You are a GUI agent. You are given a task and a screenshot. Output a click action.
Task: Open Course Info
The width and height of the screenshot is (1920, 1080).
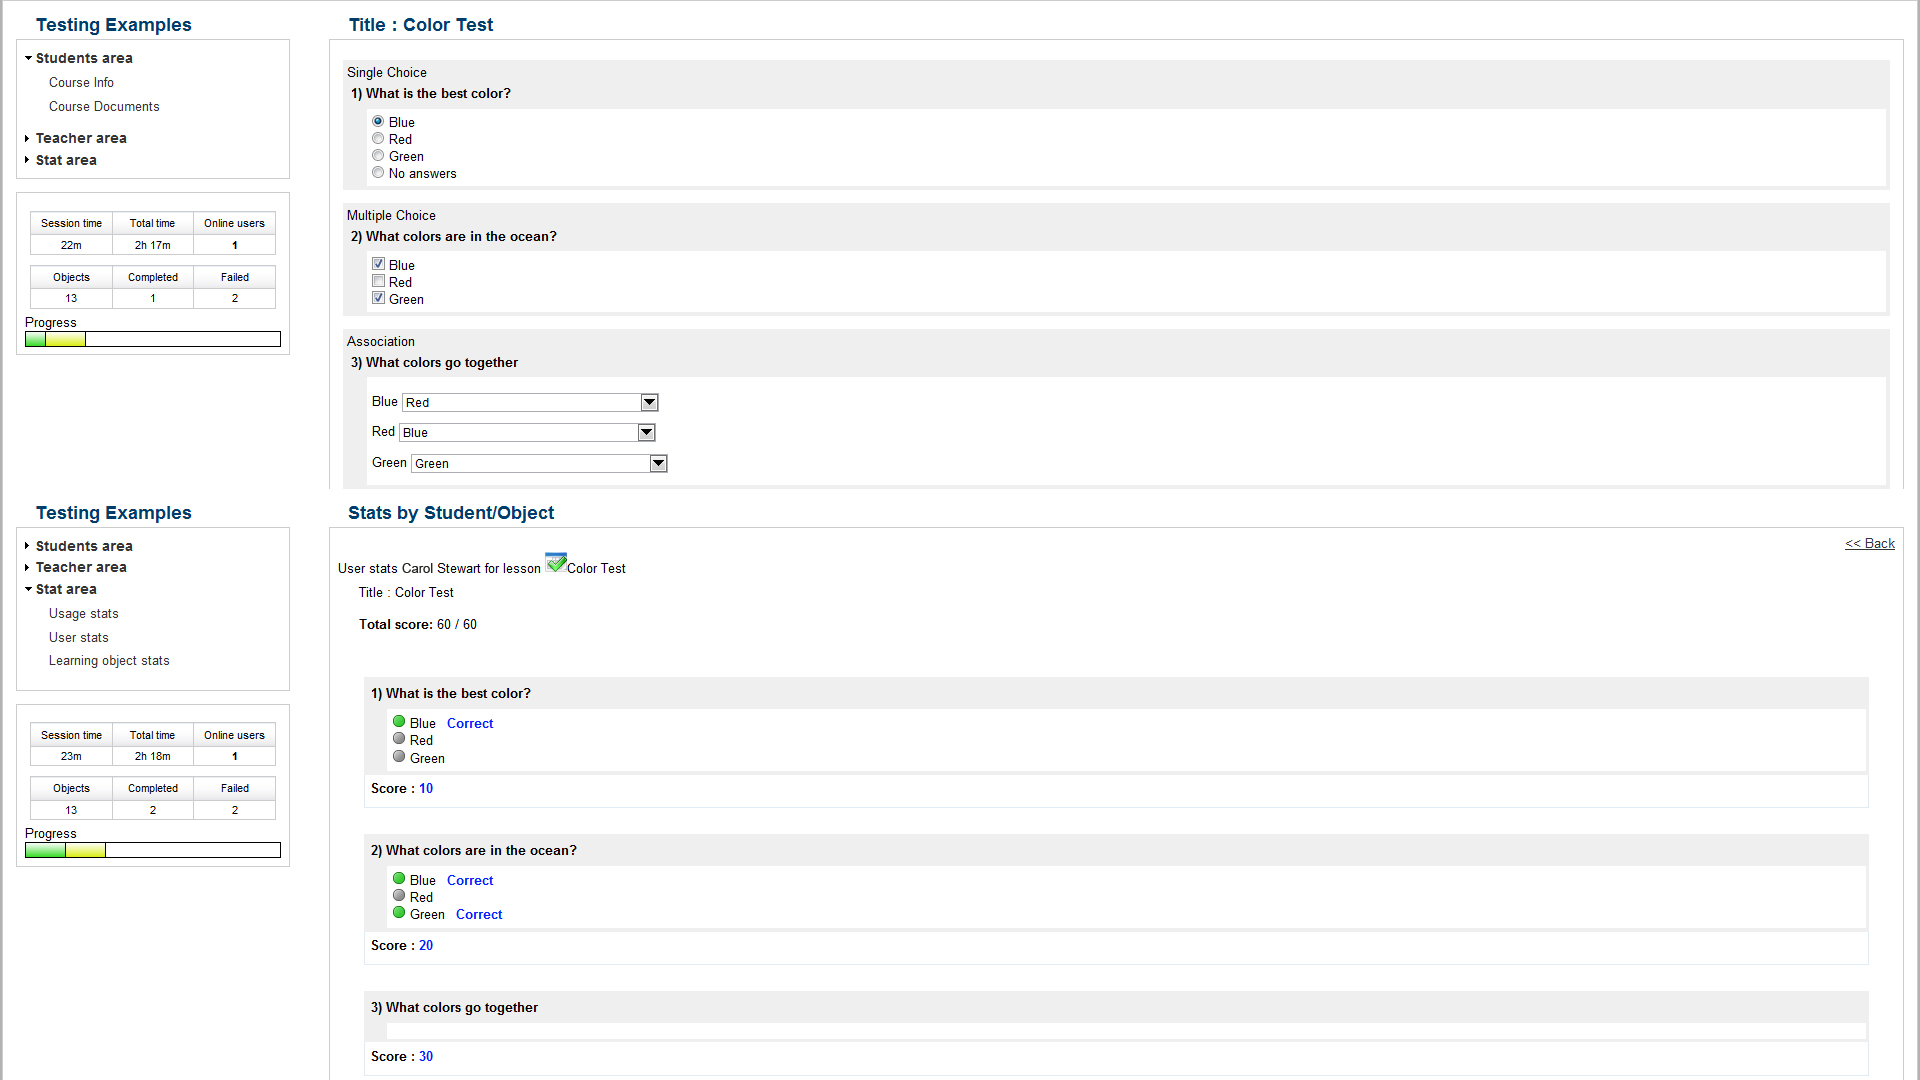[81, 82]
